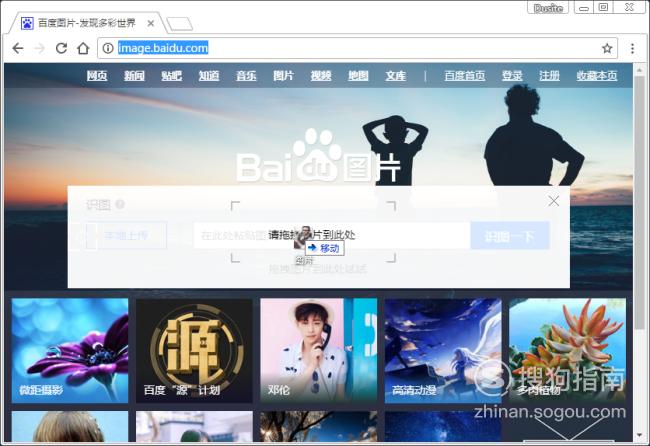Click the 登录 login link
Image resolution: width=650 pixels, height=446 pixels.
512,75
